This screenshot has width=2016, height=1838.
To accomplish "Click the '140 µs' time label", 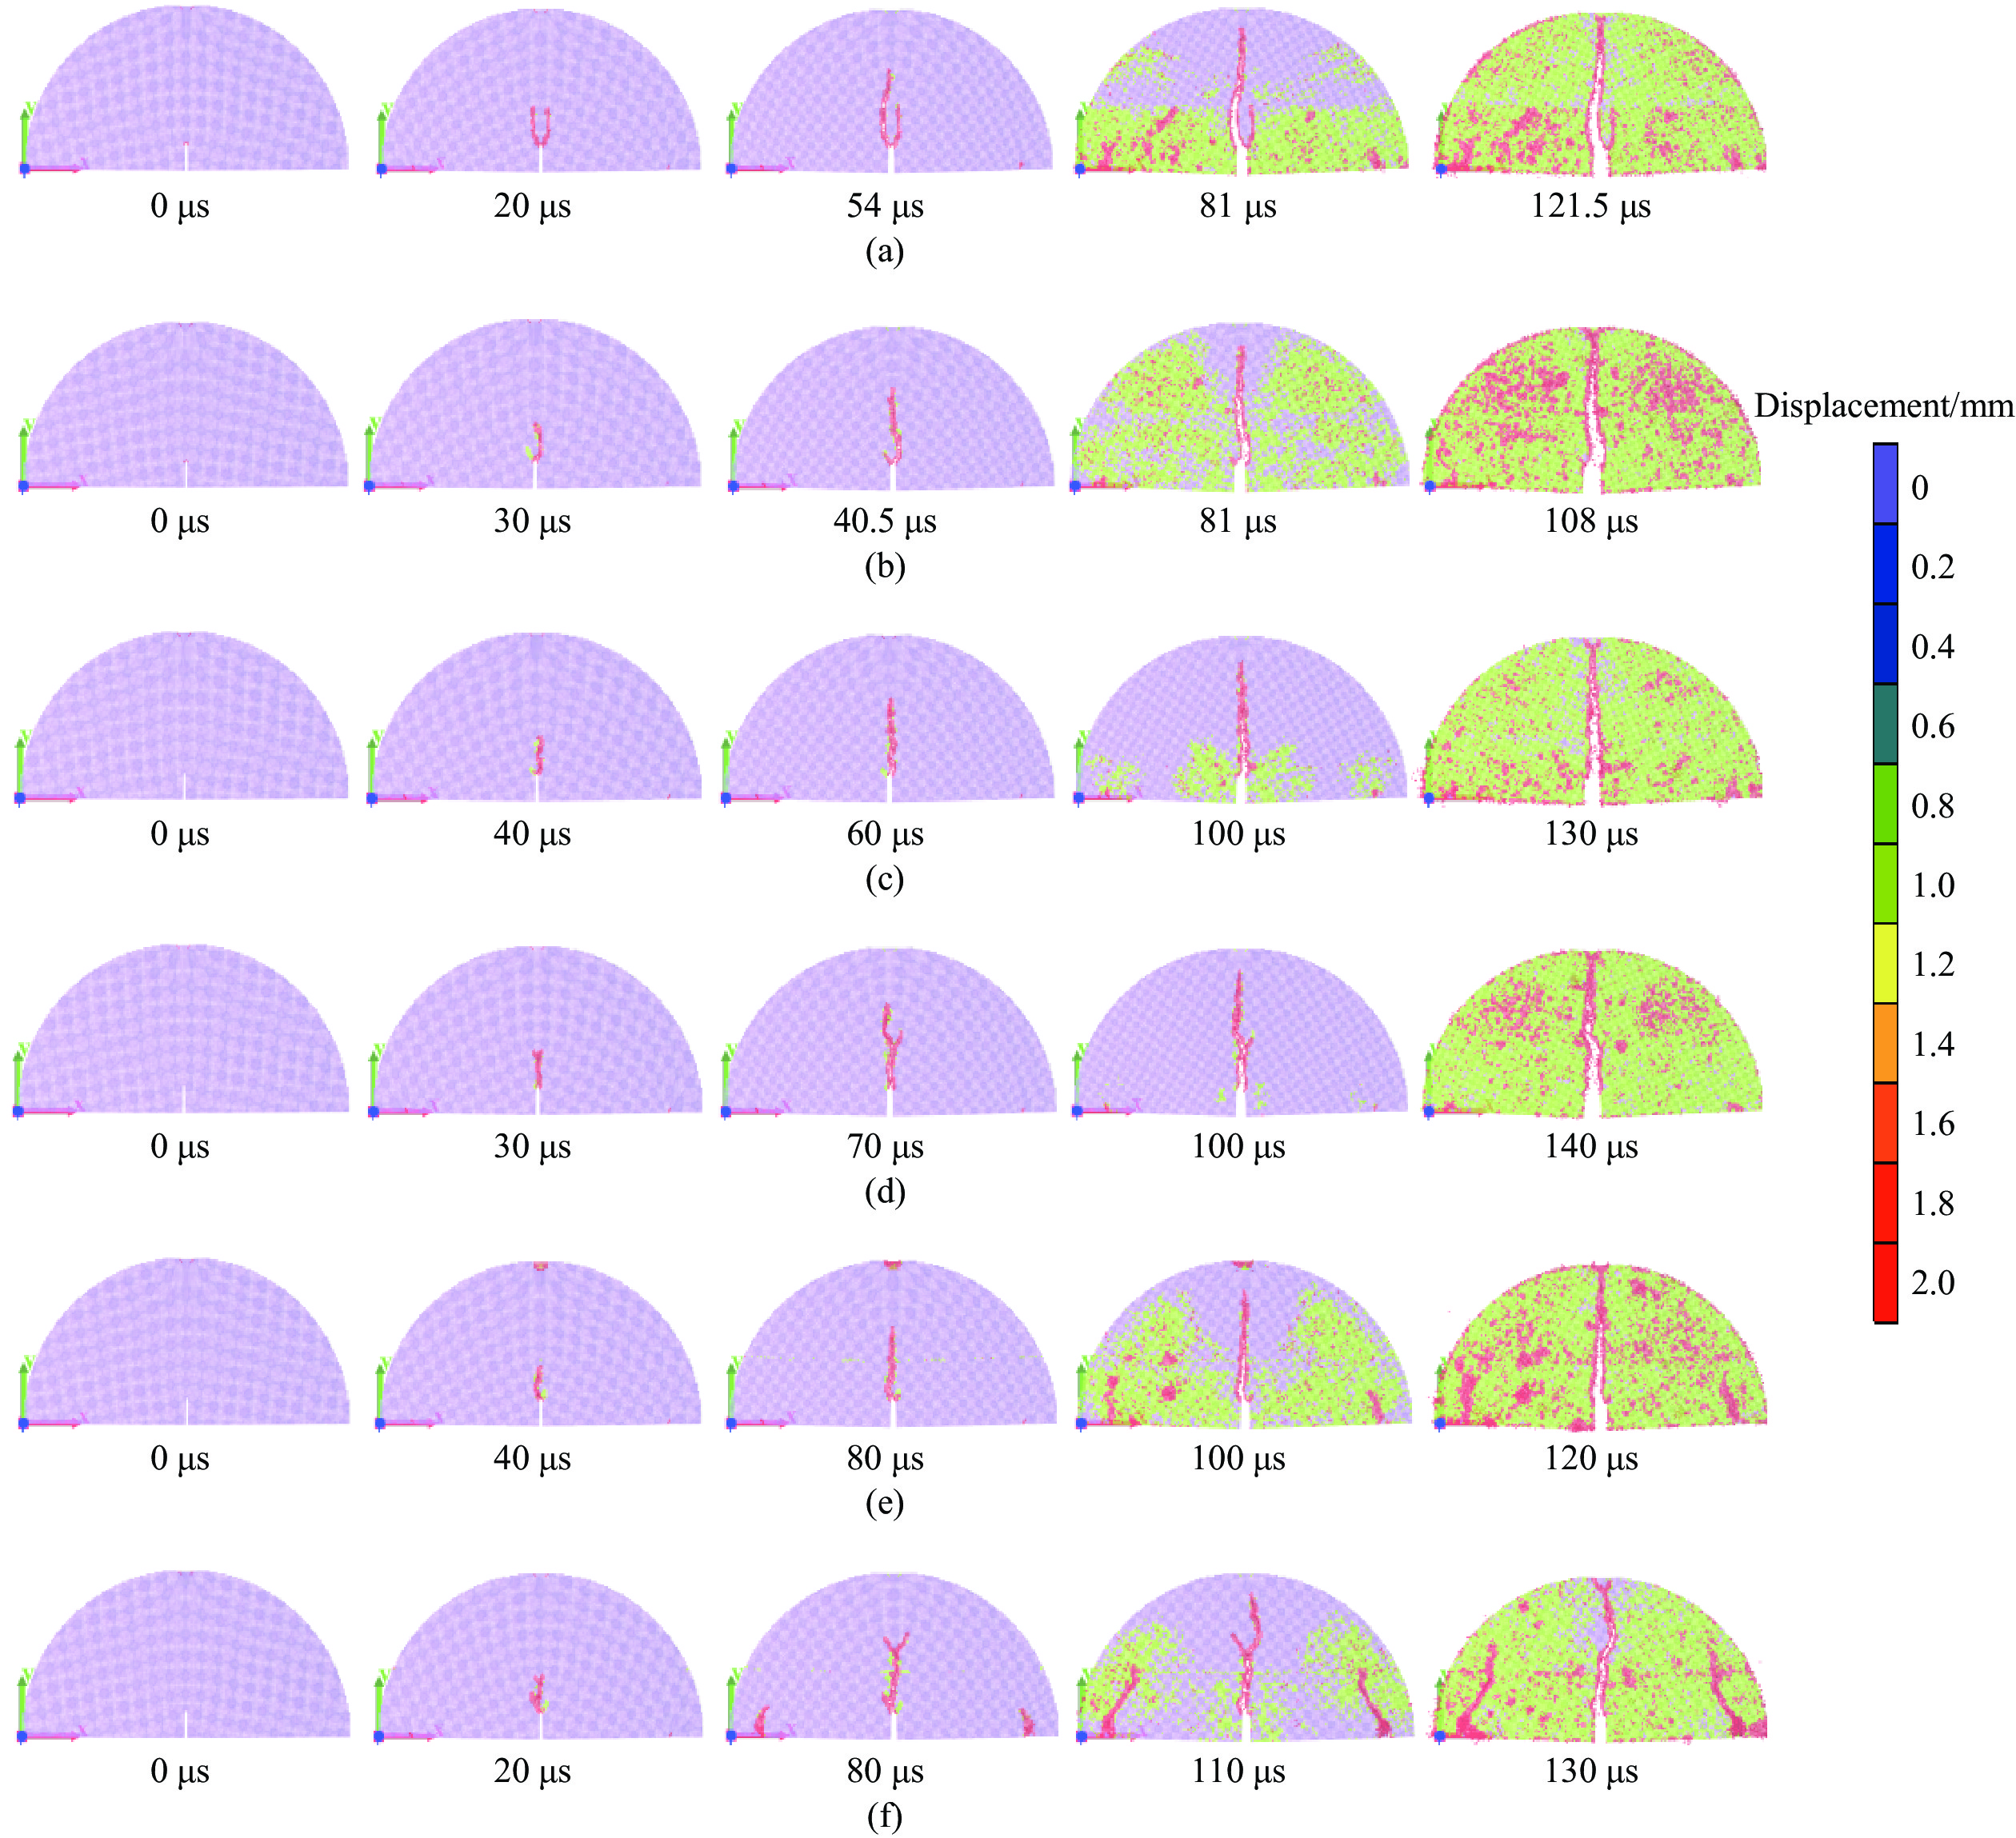I will tap(1591, 1146).
